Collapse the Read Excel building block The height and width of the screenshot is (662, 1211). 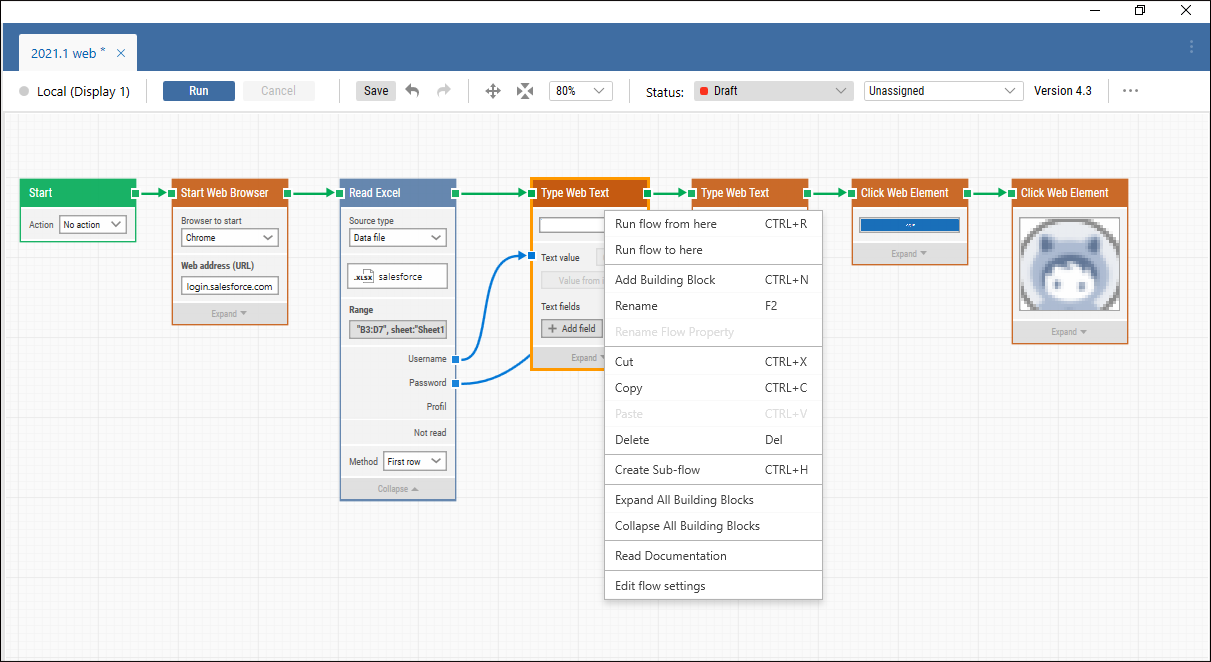(397, 488)
